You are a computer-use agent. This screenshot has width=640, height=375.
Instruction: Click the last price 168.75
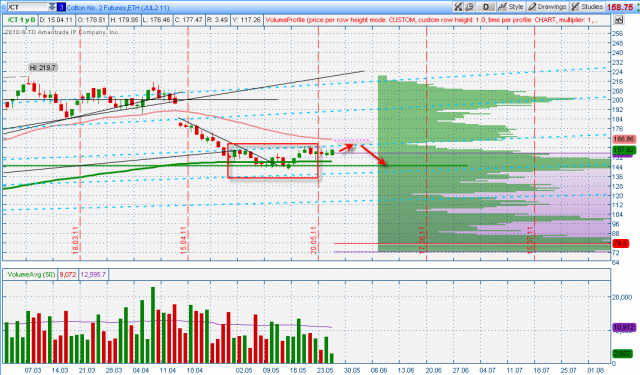click(620, 7)
